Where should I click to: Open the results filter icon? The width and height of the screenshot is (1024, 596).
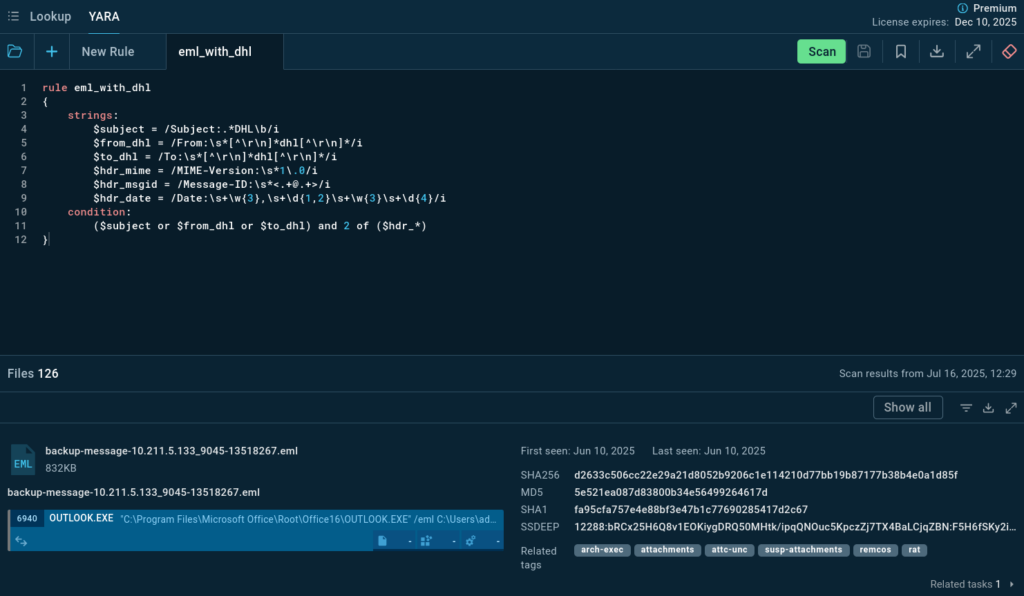(x=966, y=408)
